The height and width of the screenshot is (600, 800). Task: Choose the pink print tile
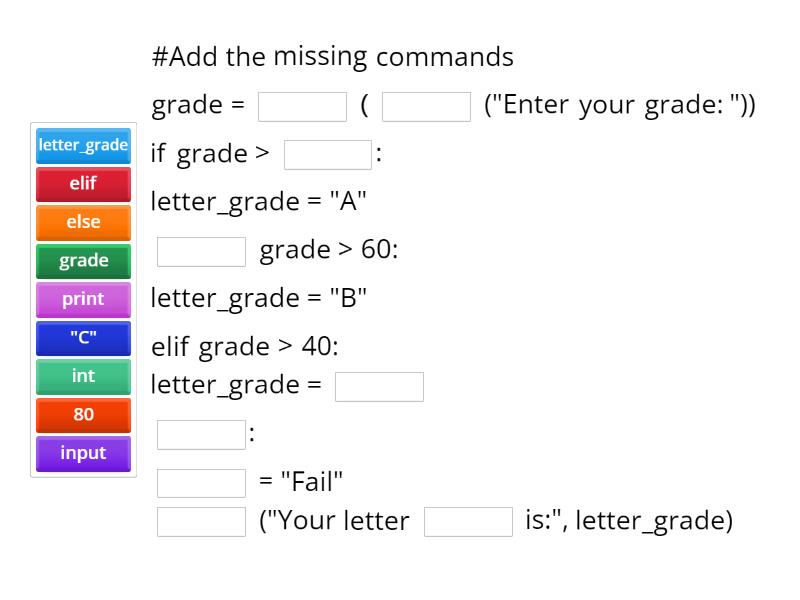tap(83, 299)
